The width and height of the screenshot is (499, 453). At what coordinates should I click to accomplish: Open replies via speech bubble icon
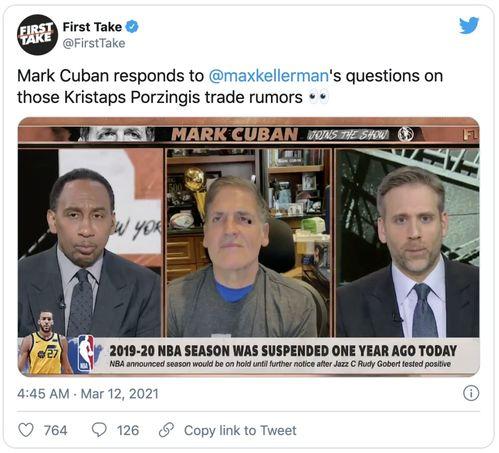(99, 430)
